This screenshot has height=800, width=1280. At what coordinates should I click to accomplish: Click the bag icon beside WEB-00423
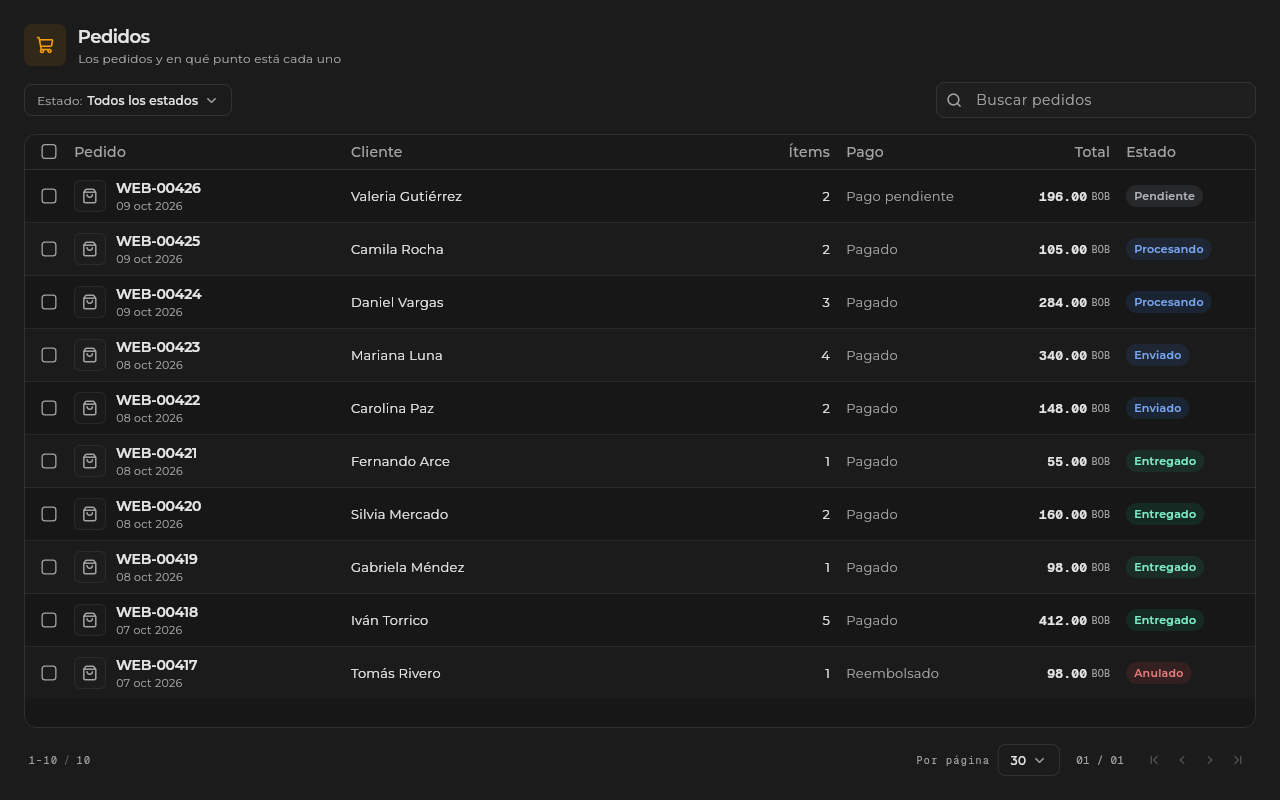coord(90,355)
